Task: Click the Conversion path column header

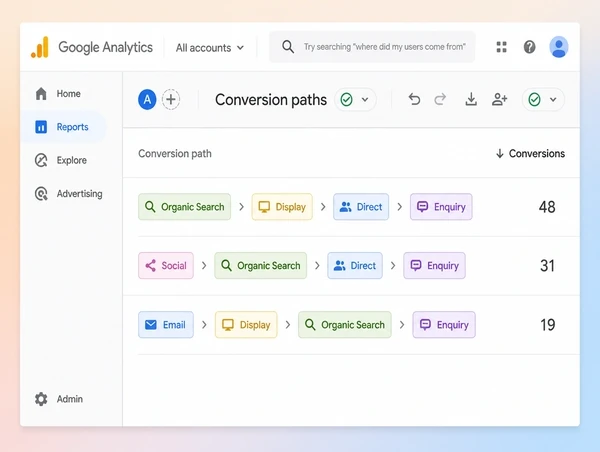Action: point(175,154)
